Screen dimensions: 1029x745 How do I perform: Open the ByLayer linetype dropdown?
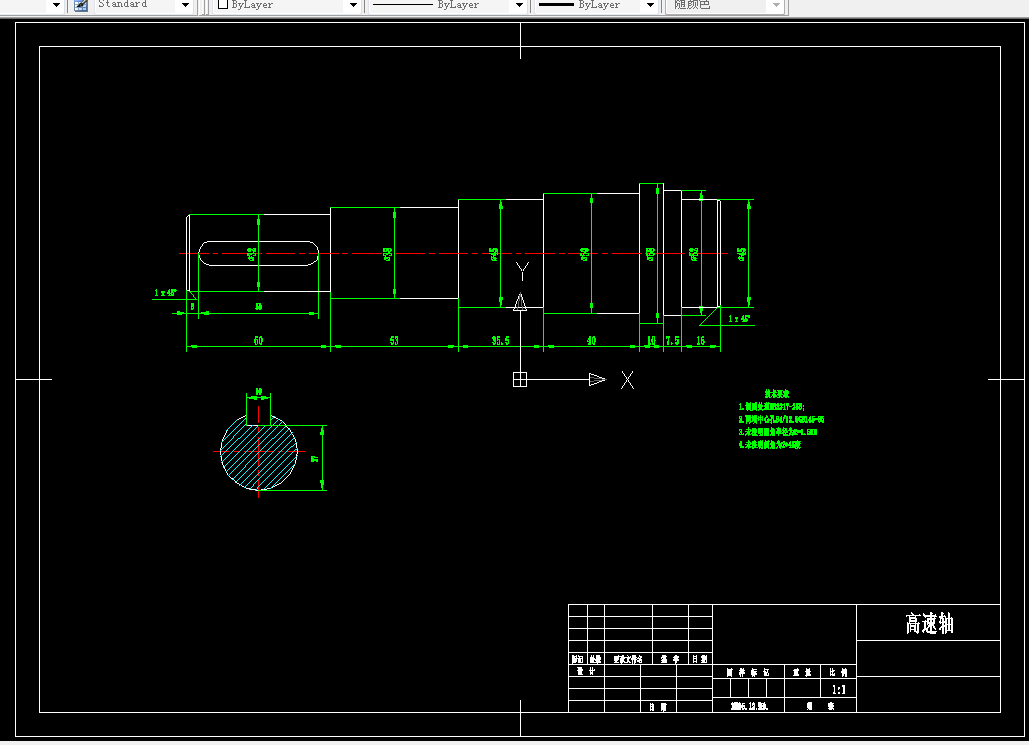point(519,5)
